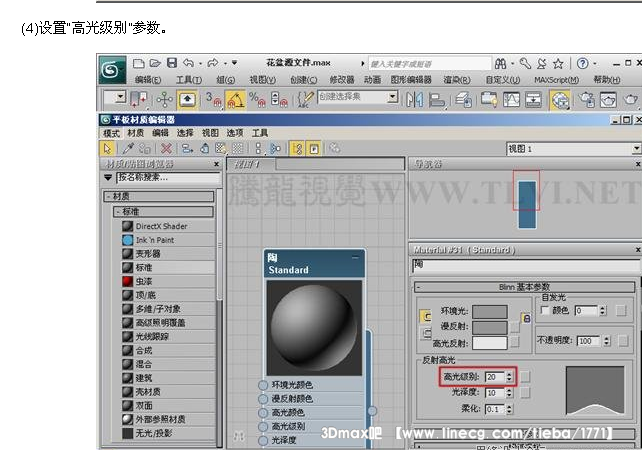Save the file using the floppy disk icon
Viewport: 642px width, 450px height.
172,63
